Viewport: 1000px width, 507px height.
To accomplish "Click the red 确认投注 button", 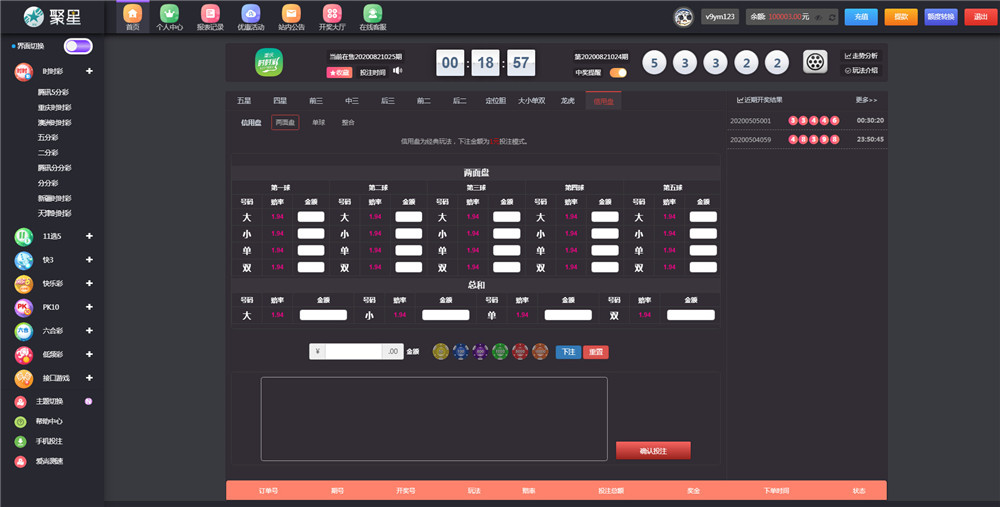I will click(x=653, y=451).
